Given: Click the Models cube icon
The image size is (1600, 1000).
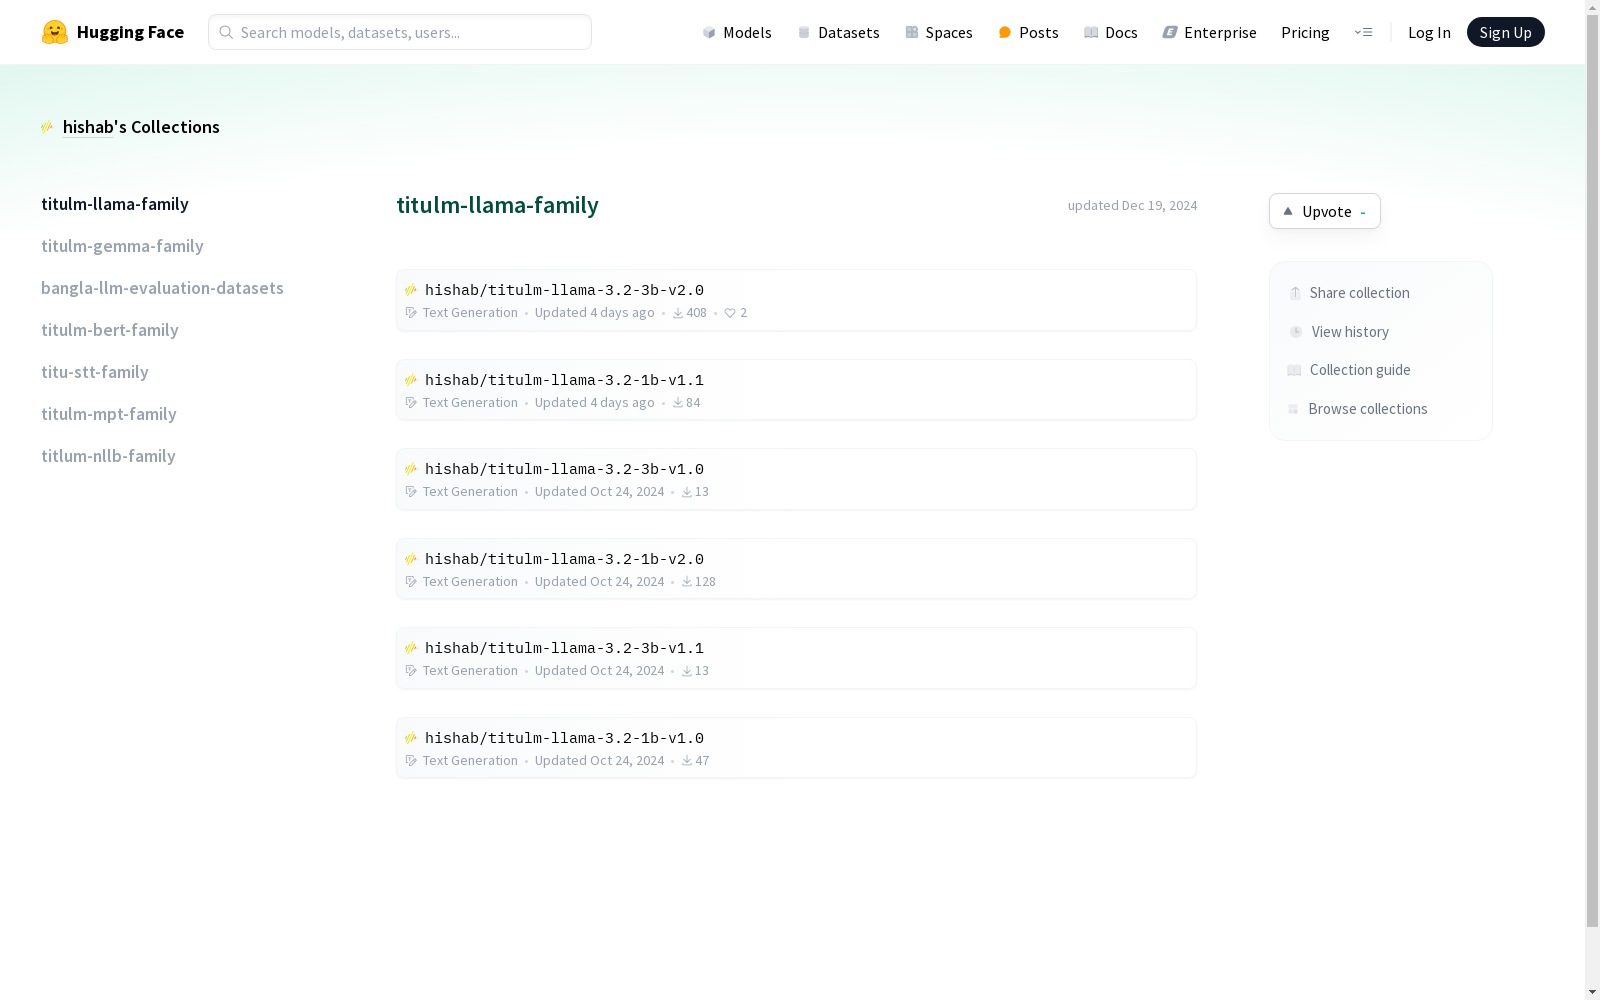Looking at the screenshot, I should [709, 32].
